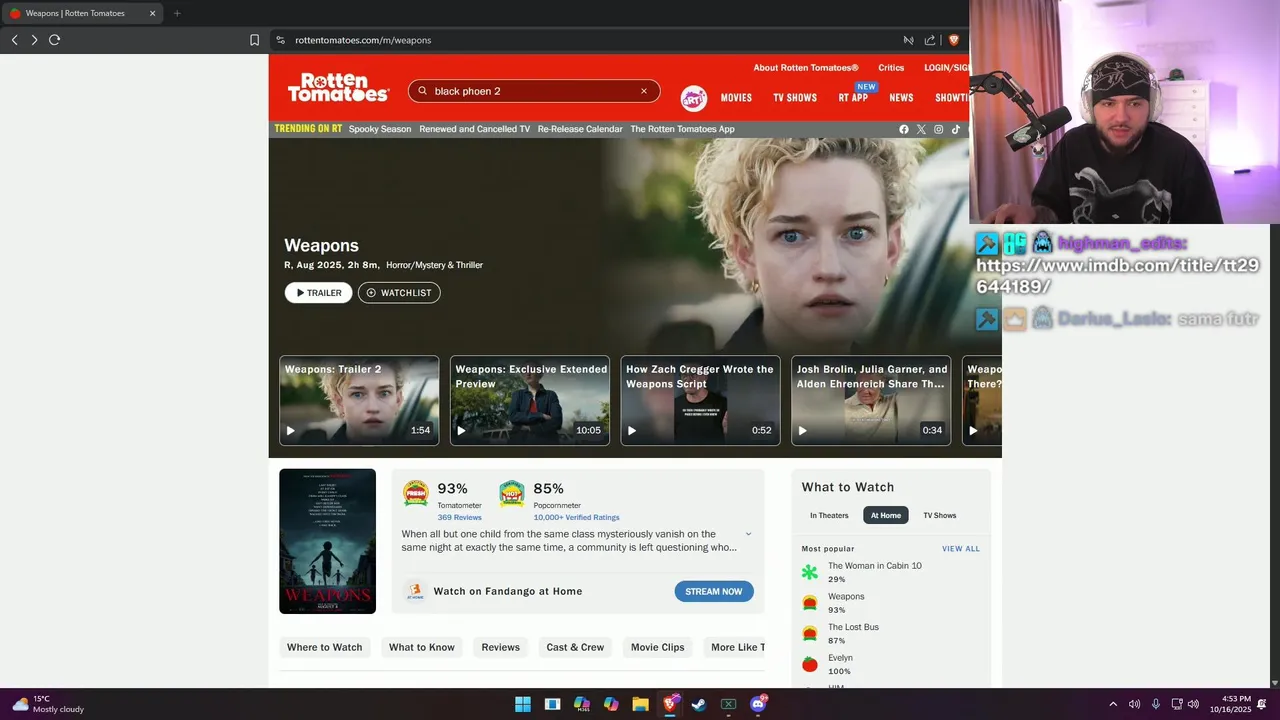Open Steam from the taskbar
Image resolution: width=1280 pixels, height=720 pixels.
[x=699, y=704]
